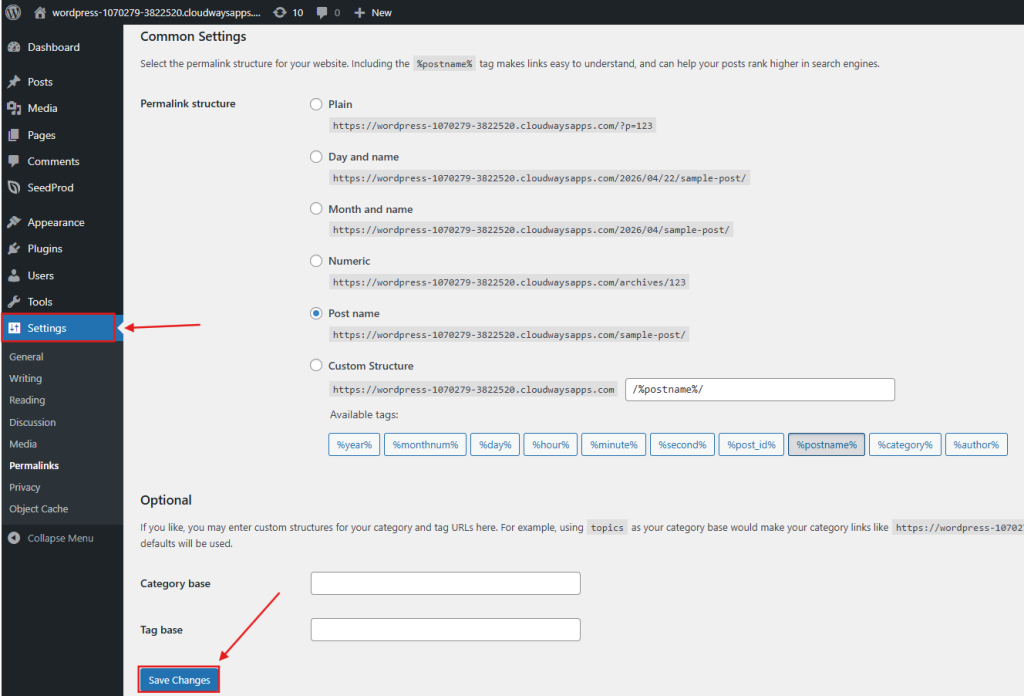Open the Appearance menu label

tap(56, 222)
